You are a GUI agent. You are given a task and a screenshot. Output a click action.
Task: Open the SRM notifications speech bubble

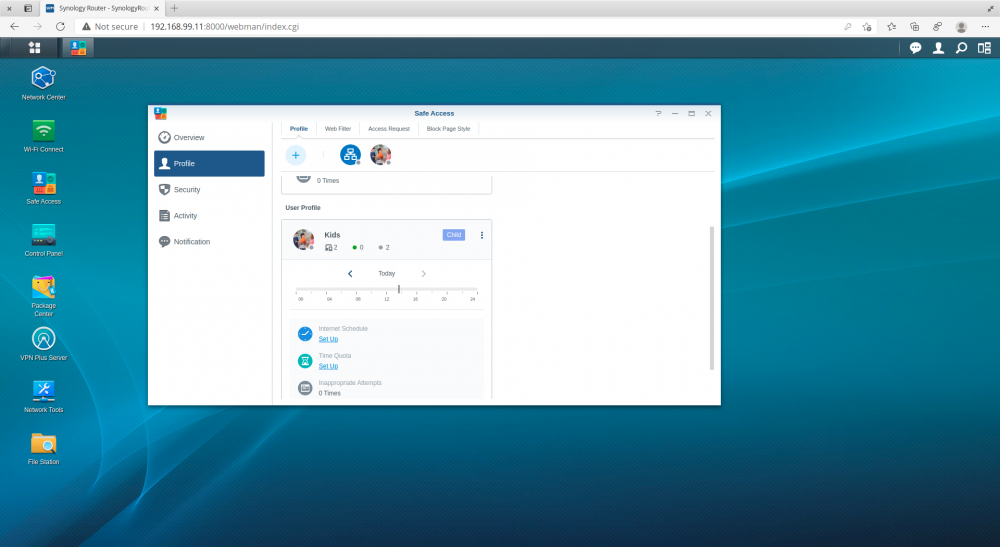coord(915,48)
